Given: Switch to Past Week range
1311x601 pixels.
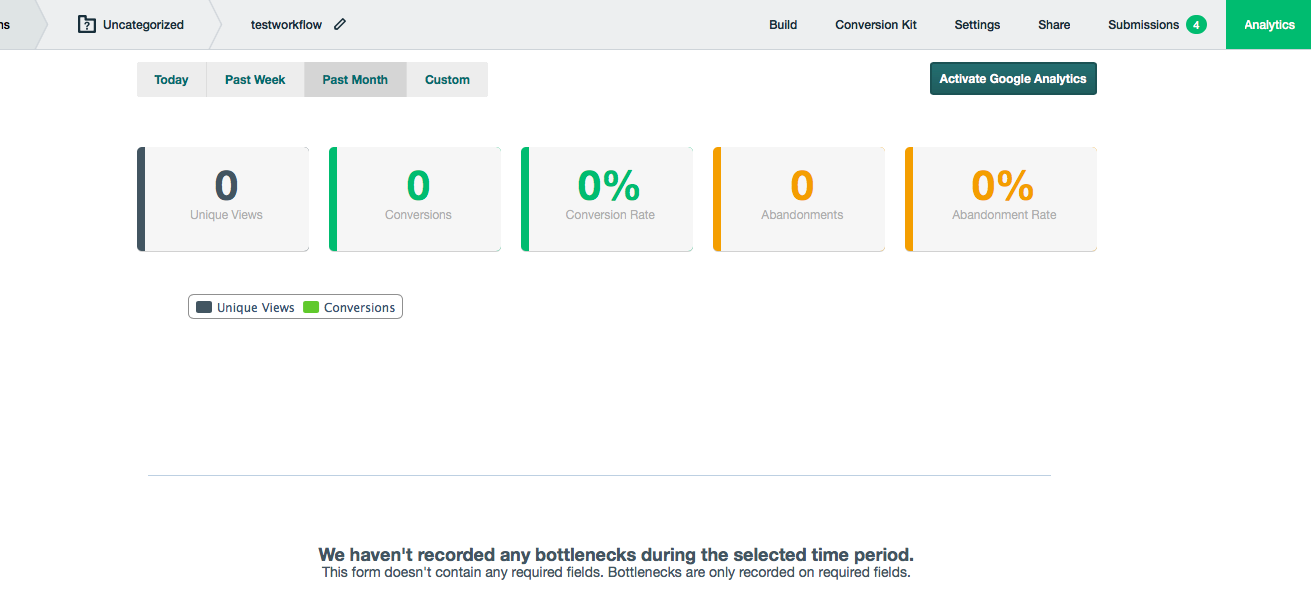Looking at the screenshot, I should [255, 80].
